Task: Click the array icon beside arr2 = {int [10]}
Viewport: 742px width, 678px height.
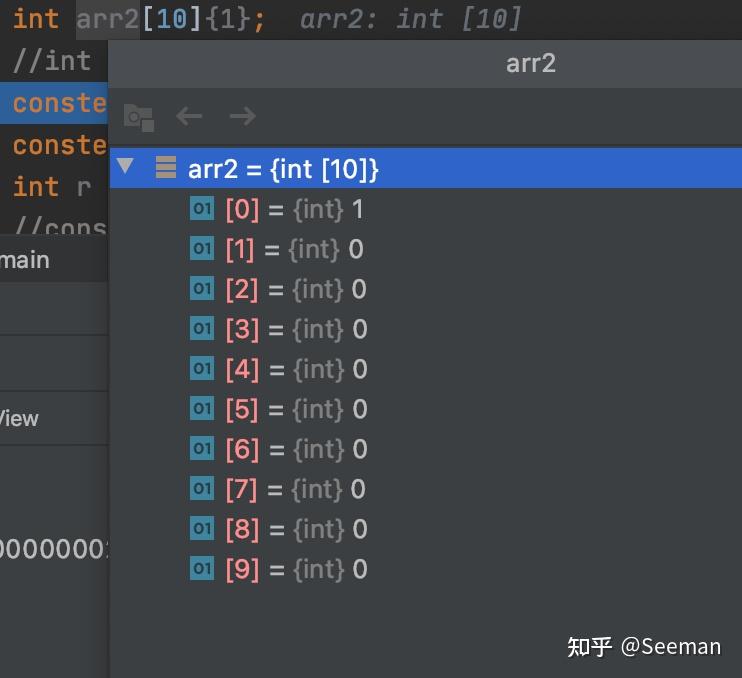Action: [166, 167]
